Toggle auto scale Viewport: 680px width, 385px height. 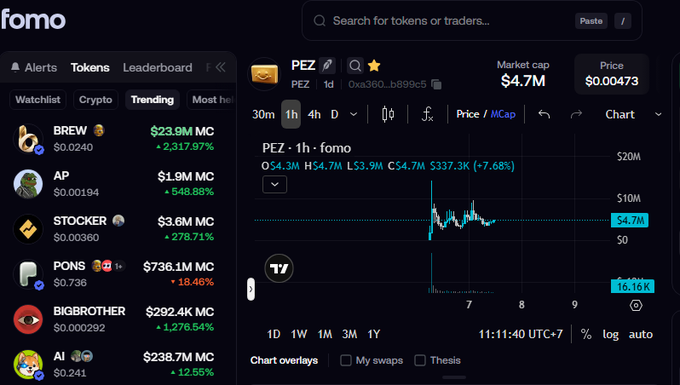(641, 334)
